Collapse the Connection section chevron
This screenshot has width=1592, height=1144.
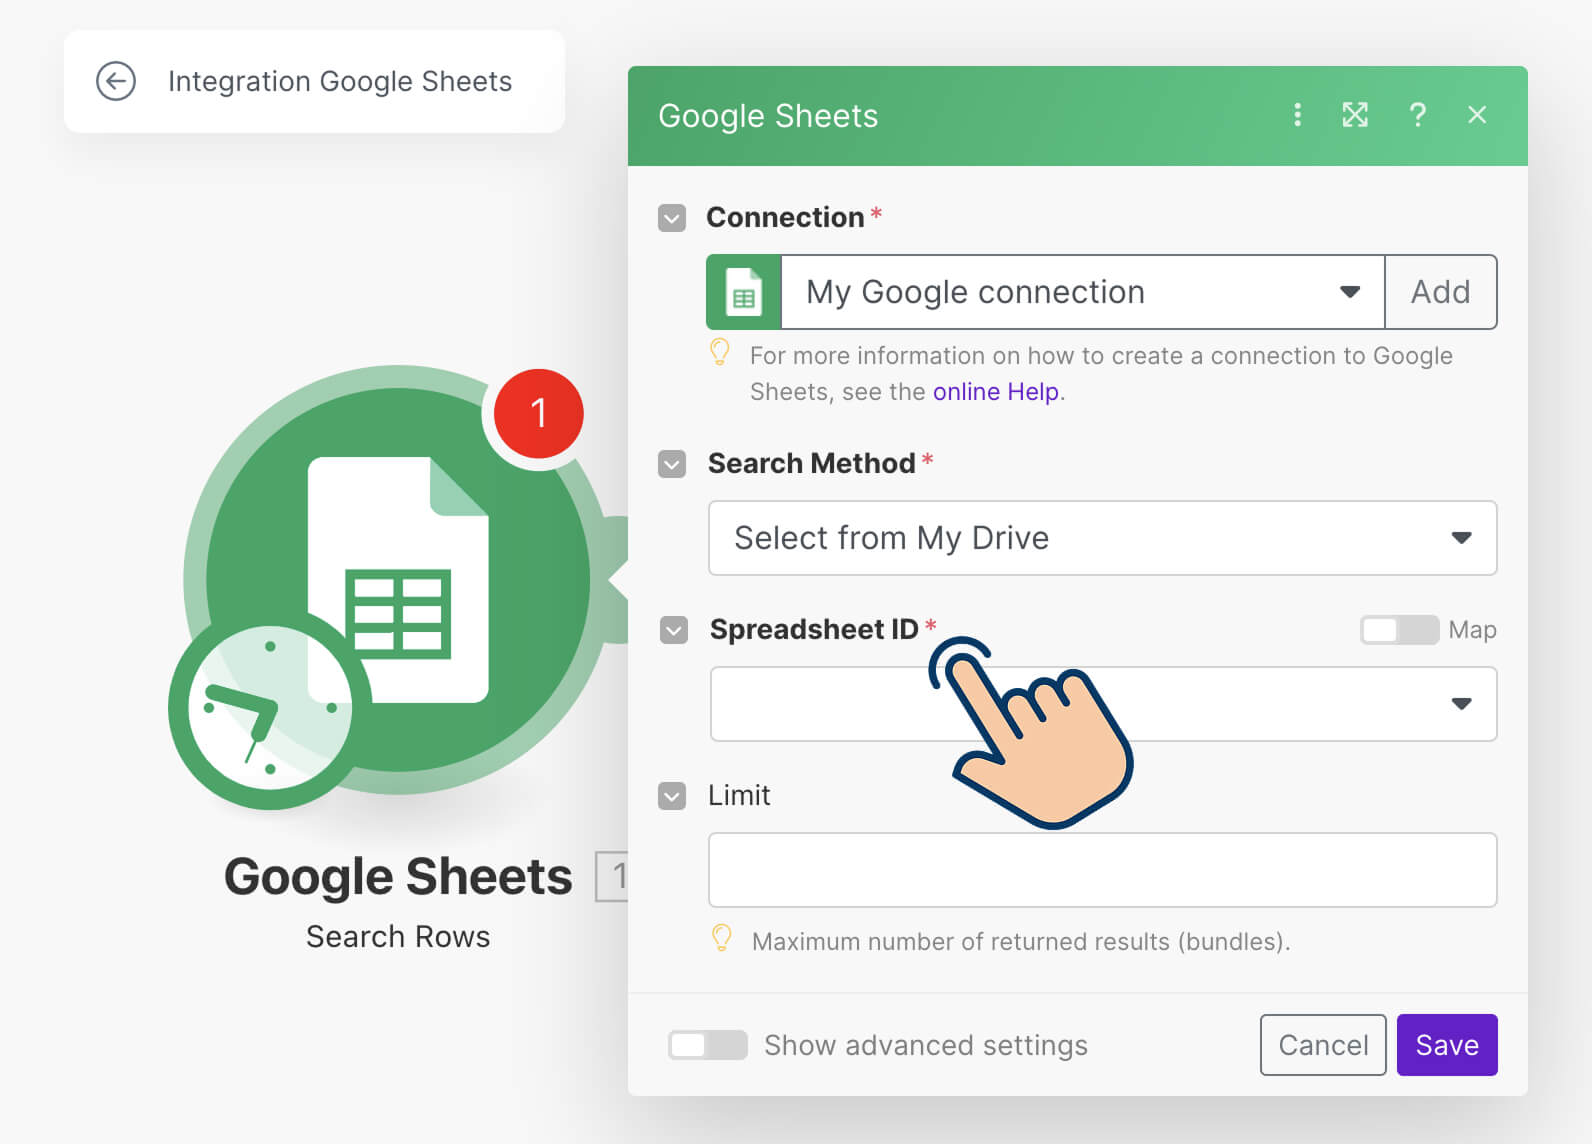tap(672, 218)
